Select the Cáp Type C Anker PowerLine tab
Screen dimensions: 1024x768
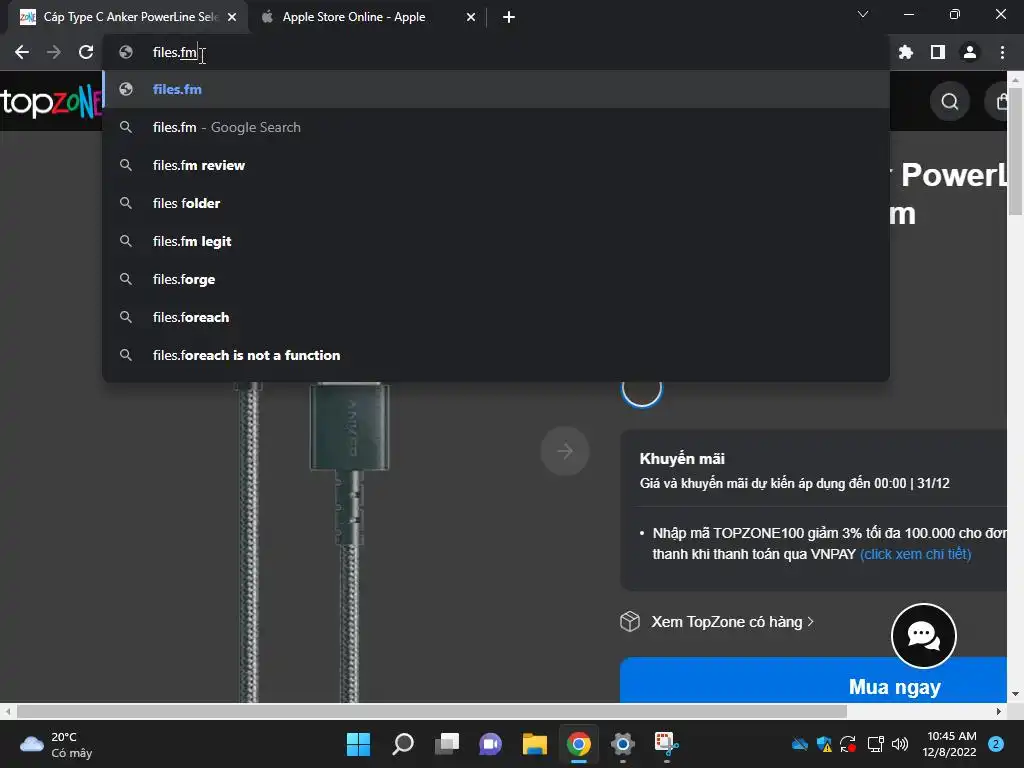coord(127,17)
